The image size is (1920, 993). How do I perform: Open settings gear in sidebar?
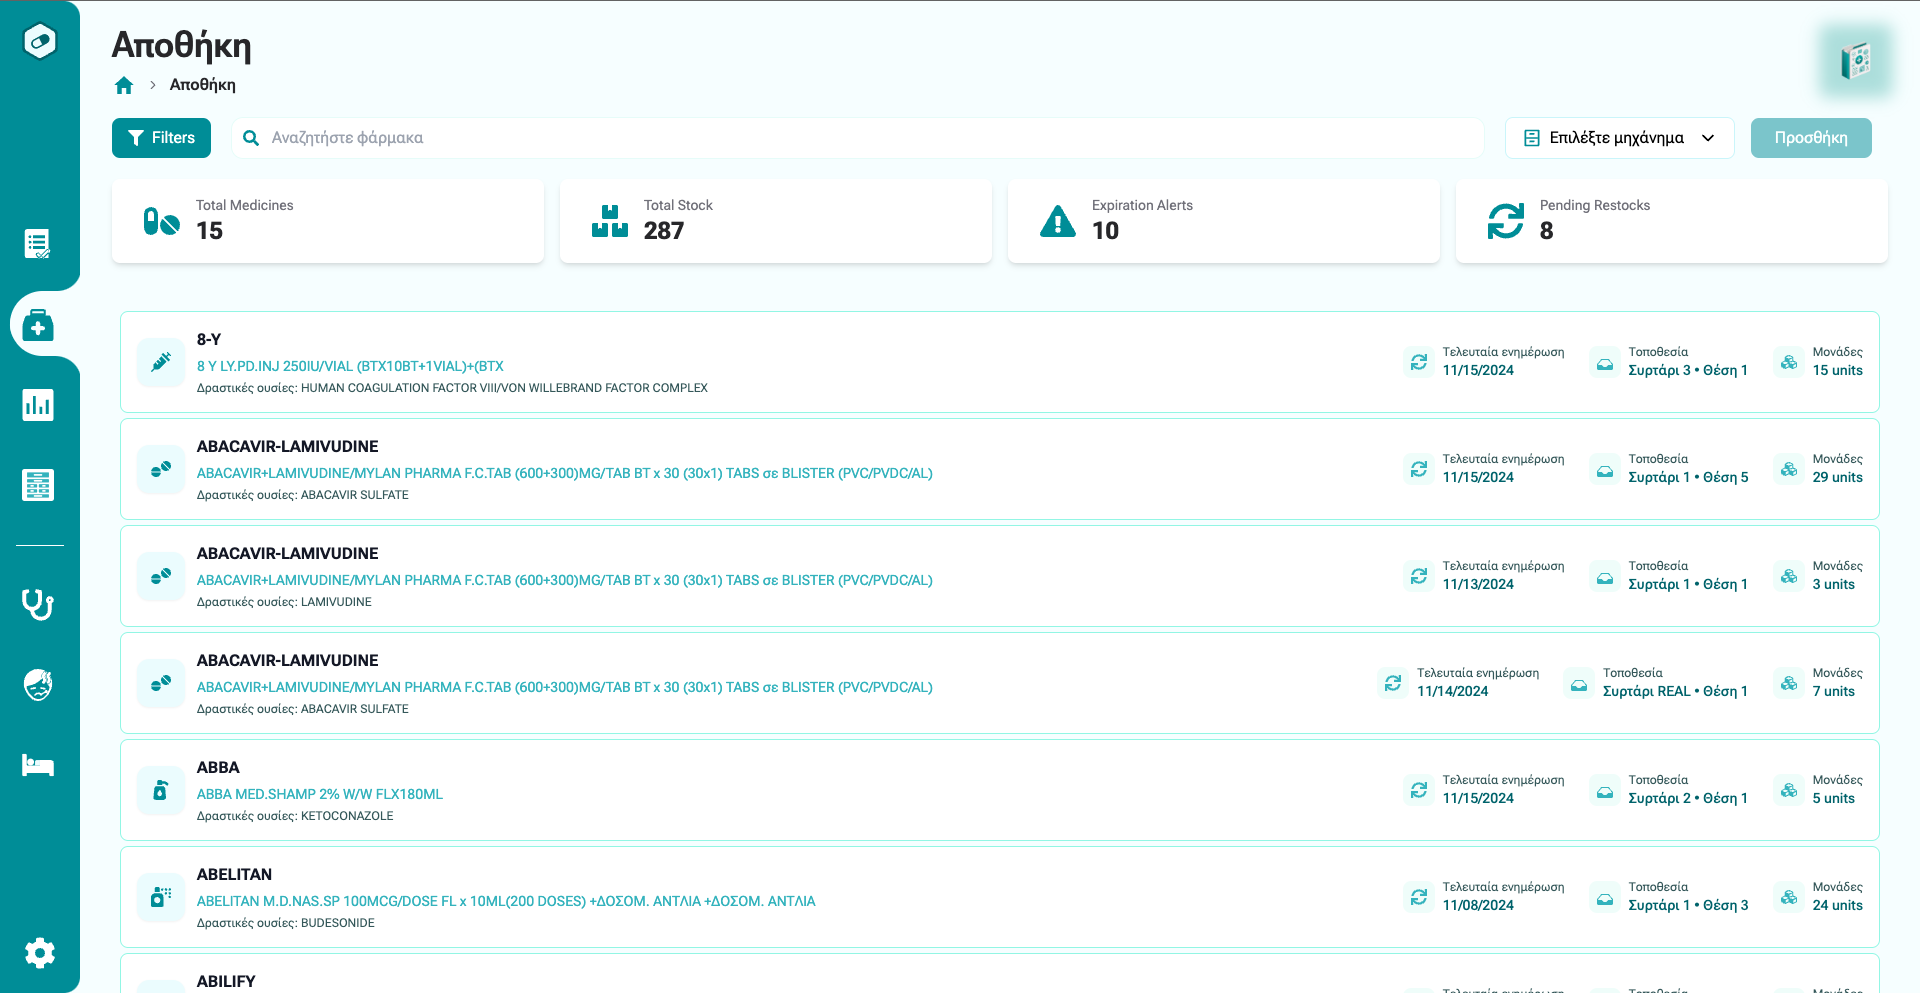pos(40,953)
